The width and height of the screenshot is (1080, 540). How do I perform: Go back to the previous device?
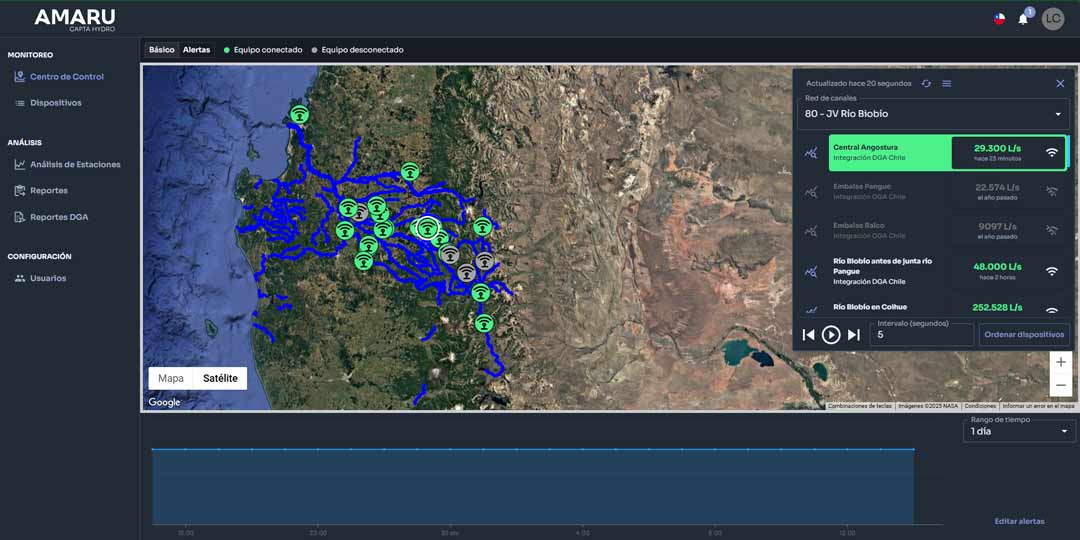pyautogui.click(x=809, y=335)
